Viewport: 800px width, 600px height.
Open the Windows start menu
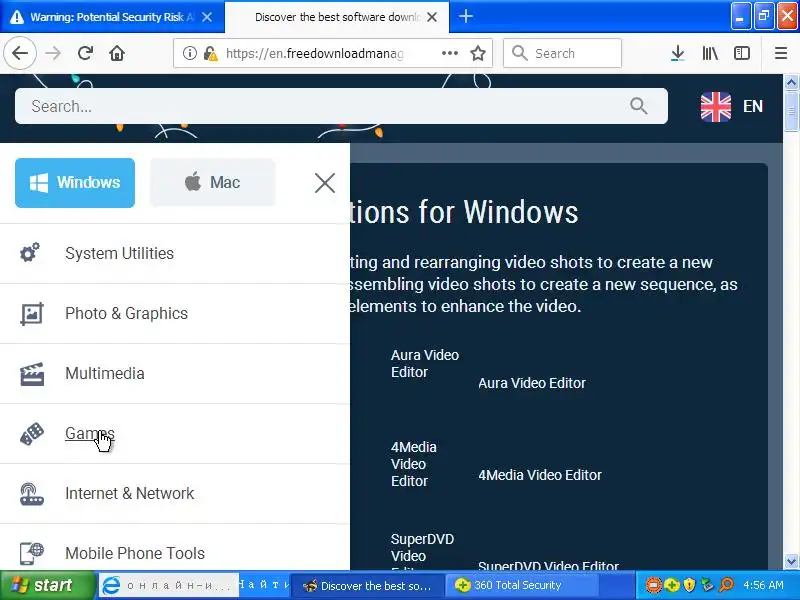click(x=47, y=585)
